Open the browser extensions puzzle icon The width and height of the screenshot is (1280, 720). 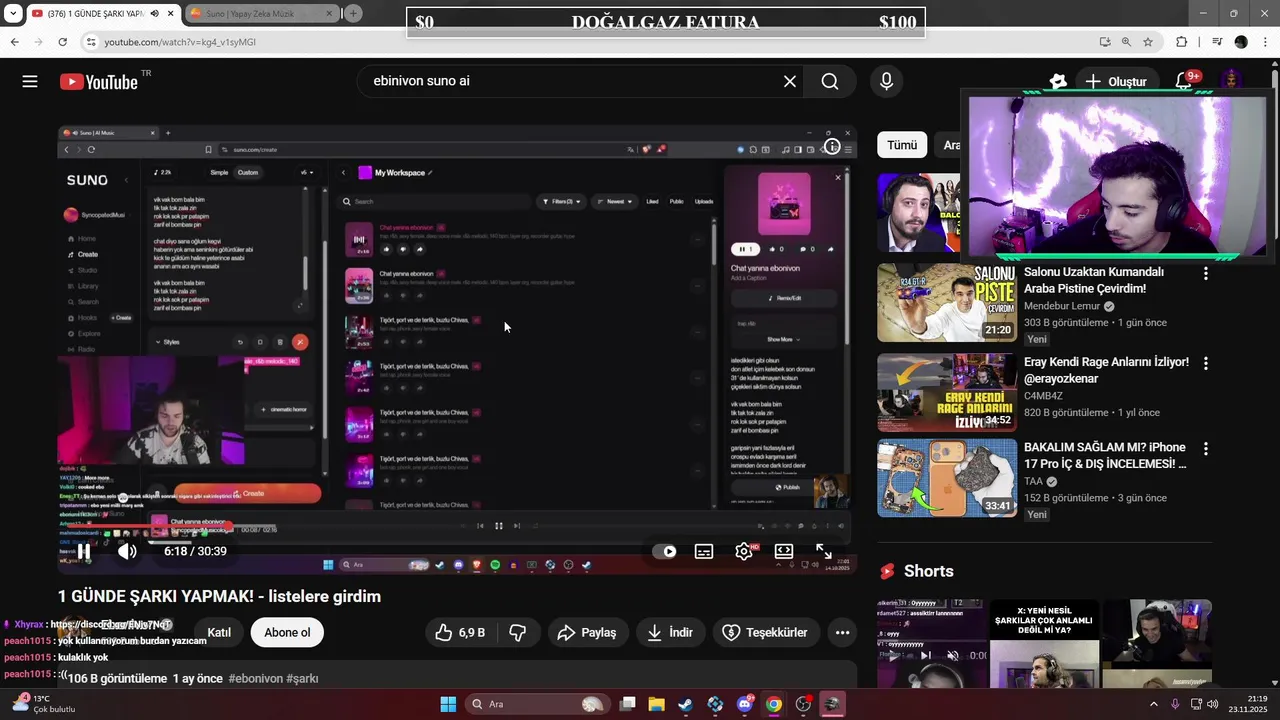[1181, 42]
